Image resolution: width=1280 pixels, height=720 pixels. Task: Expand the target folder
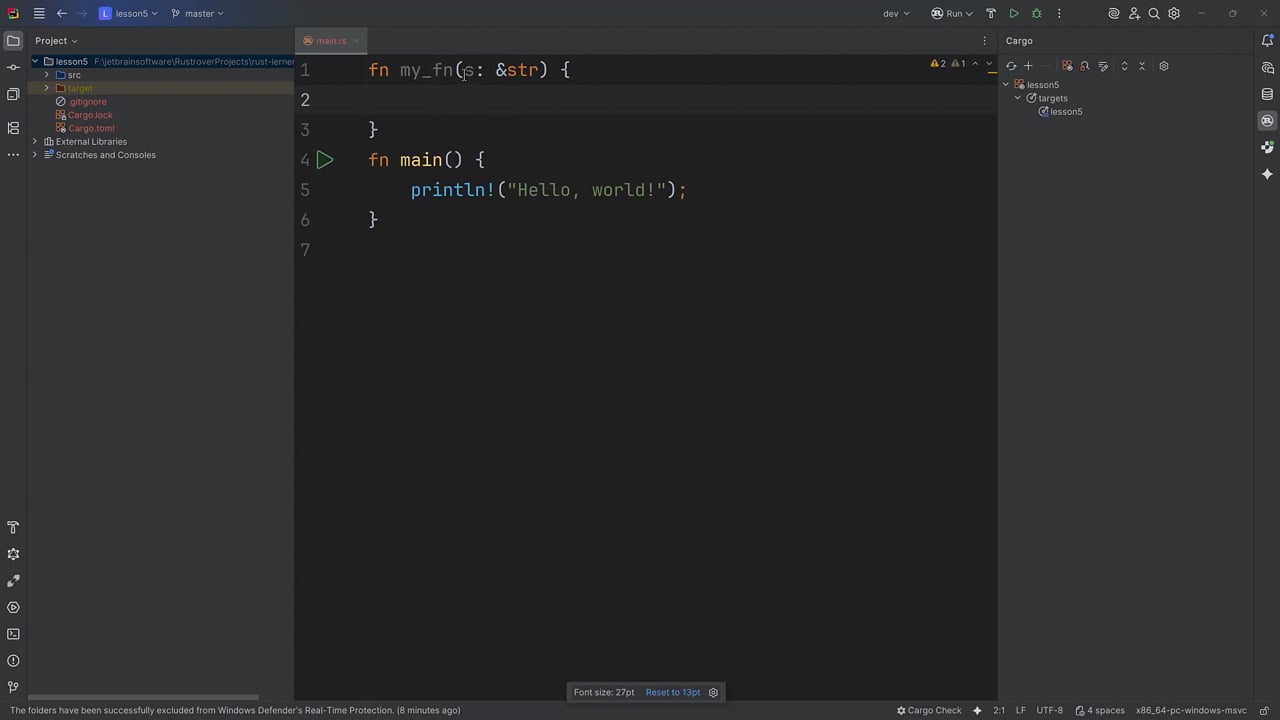(x=46, y=88)
